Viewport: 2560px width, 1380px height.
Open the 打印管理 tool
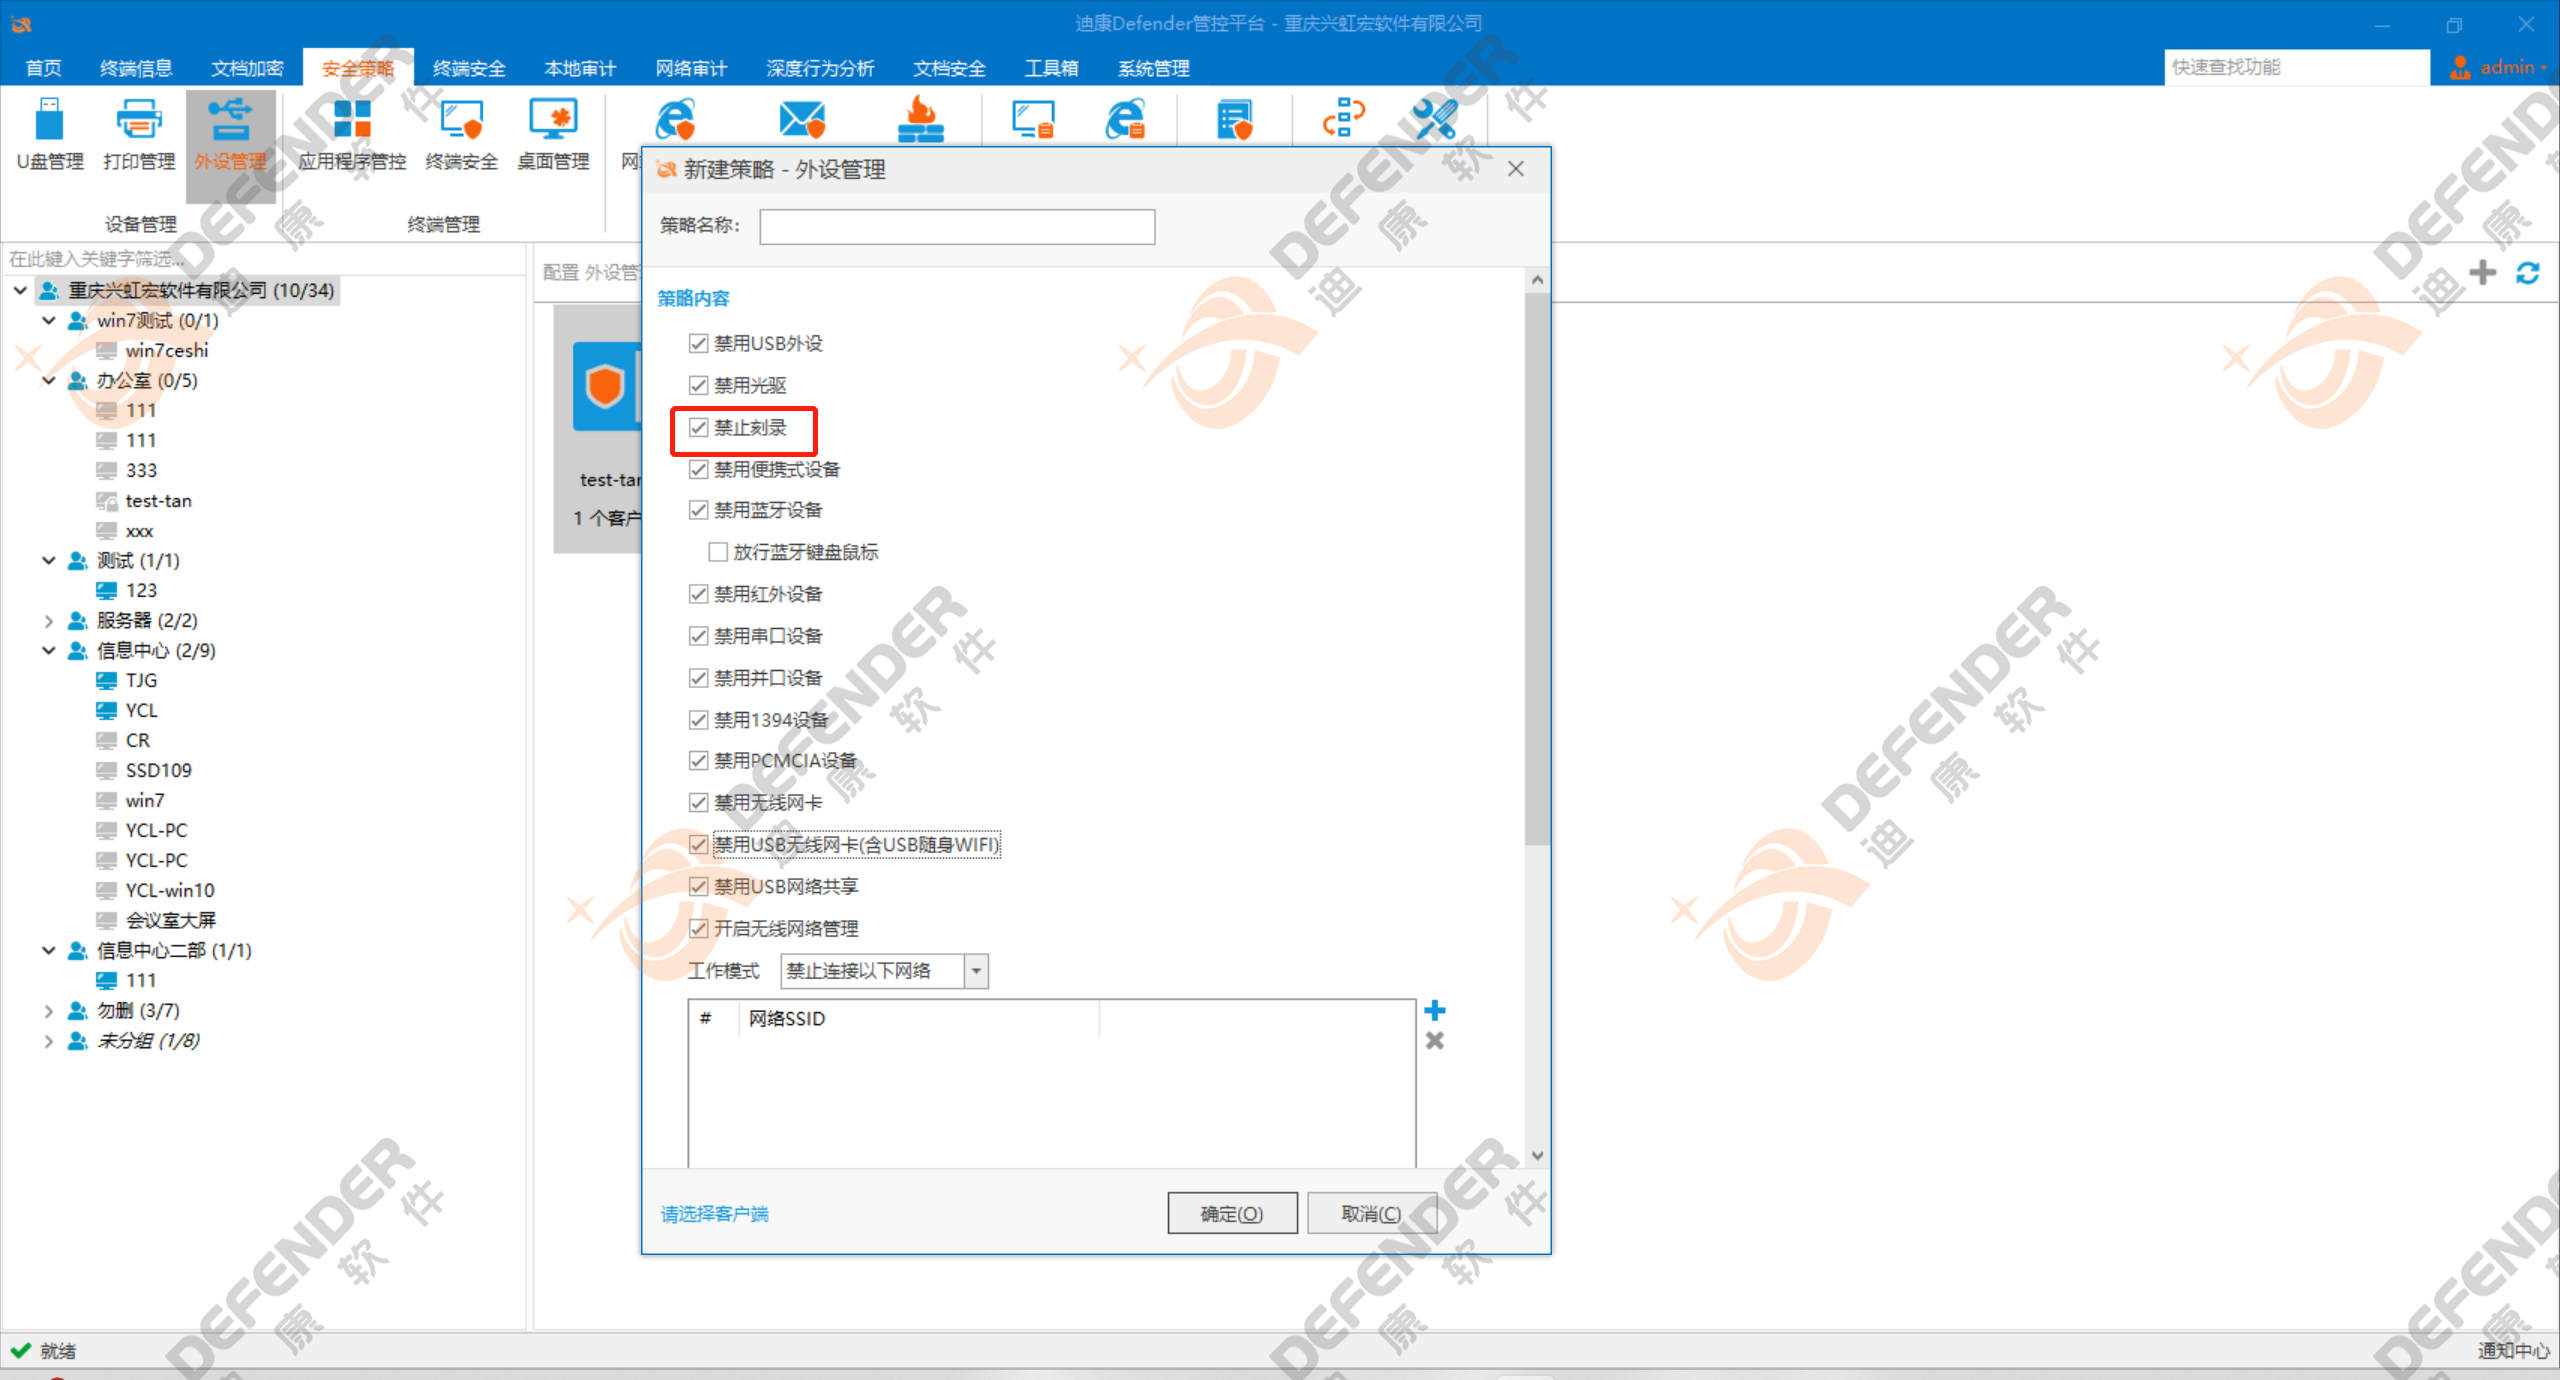[139, 135]
